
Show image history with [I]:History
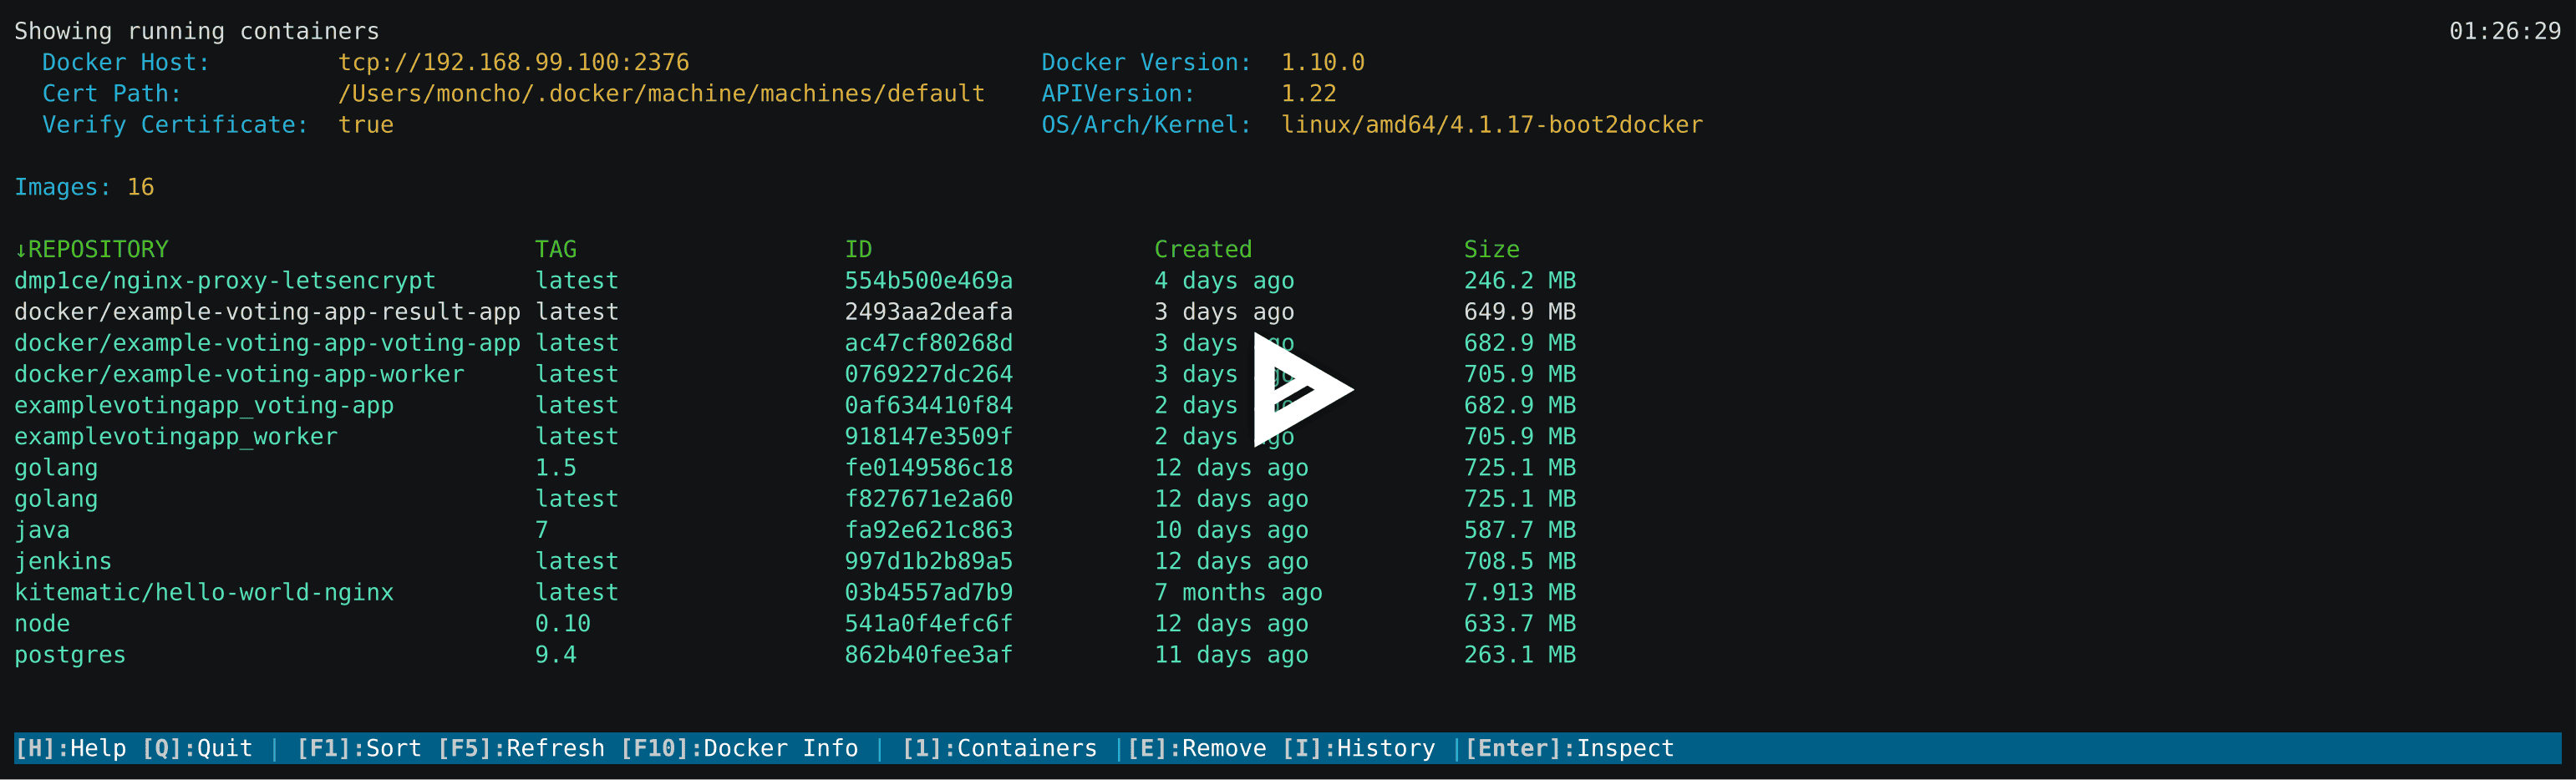[1360, 747]
